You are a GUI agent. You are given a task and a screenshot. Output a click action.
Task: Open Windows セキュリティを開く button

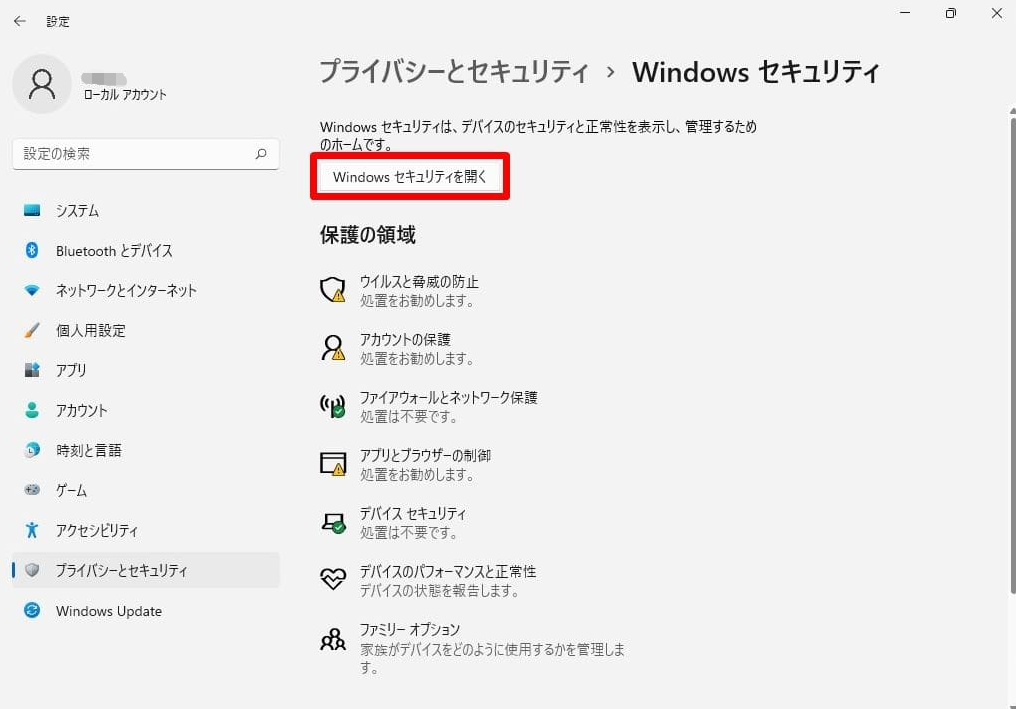410,176
